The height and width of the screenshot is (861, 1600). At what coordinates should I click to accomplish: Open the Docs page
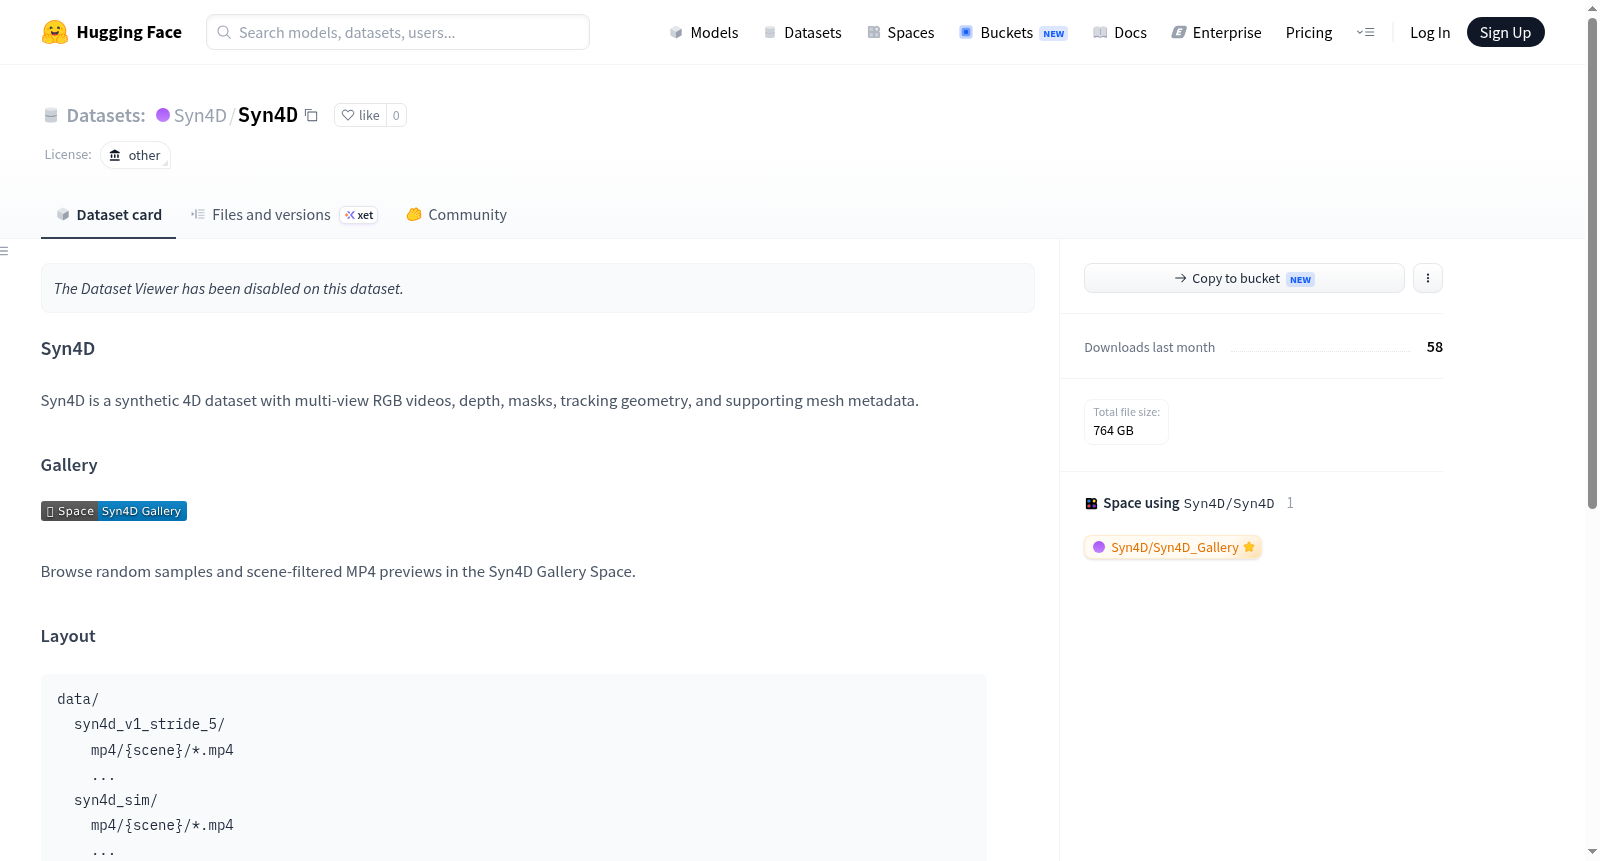point(1120,32)
